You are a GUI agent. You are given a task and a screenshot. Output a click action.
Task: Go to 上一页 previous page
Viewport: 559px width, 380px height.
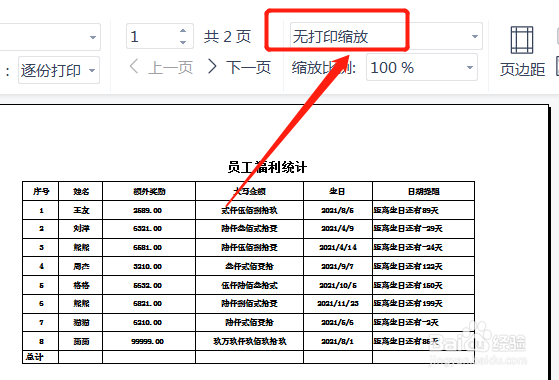(161, 67)
